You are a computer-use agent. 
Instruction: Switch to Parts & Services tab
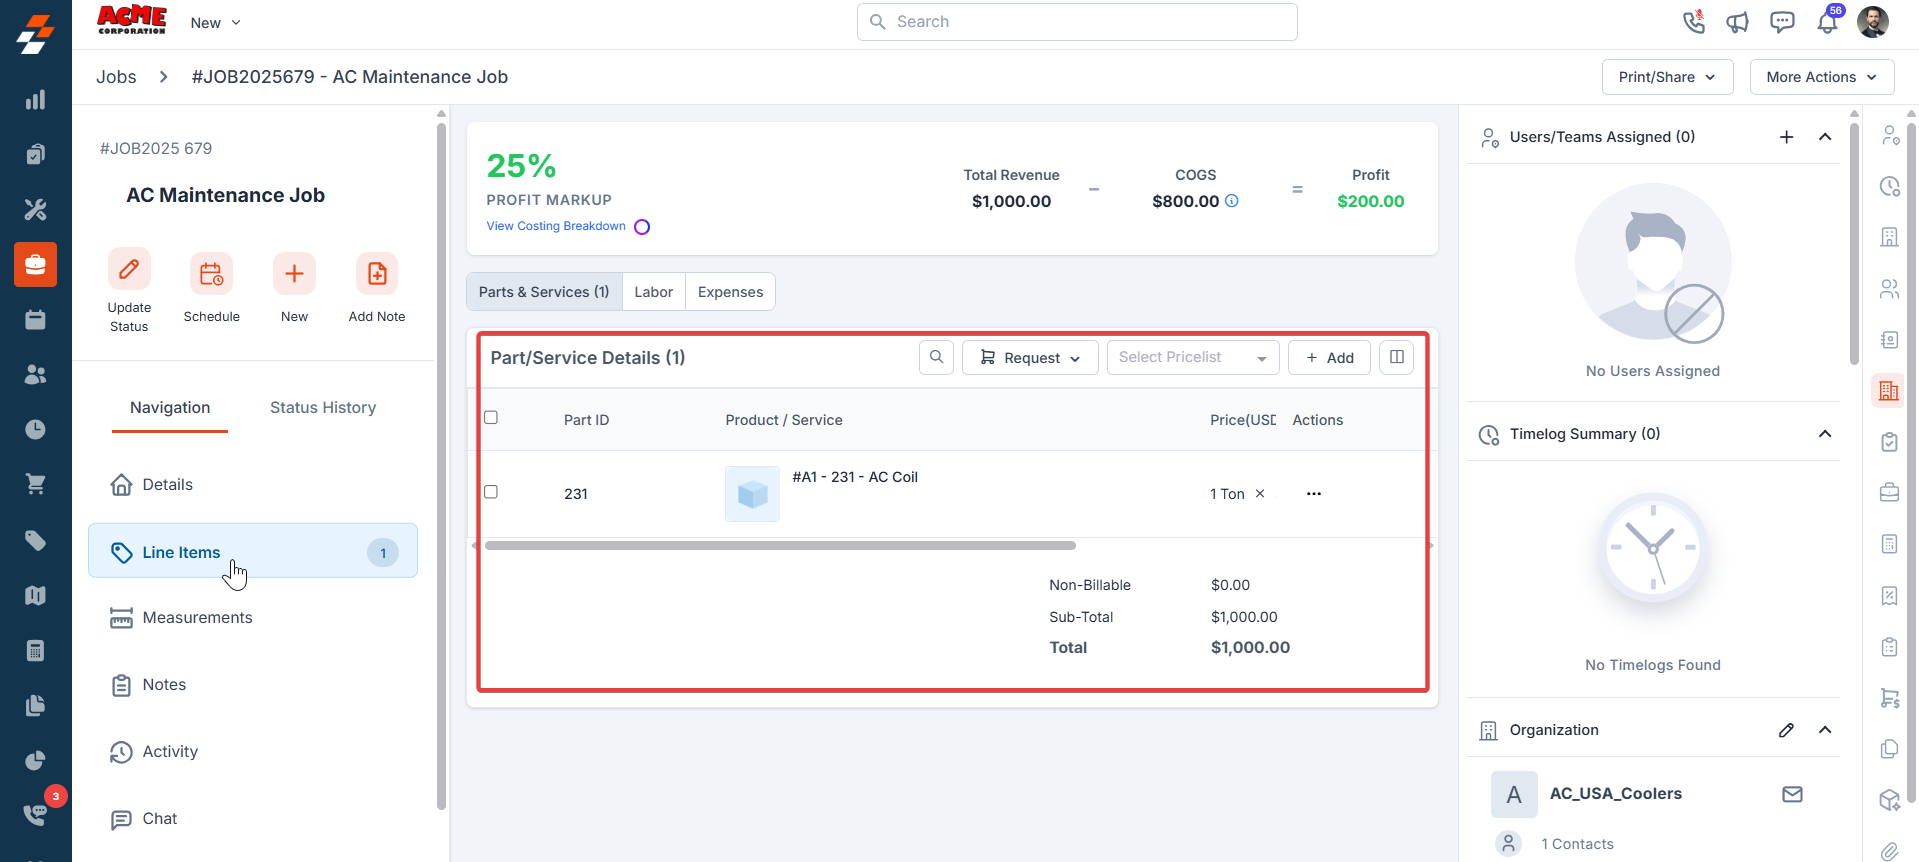click(x=544, y=292)
